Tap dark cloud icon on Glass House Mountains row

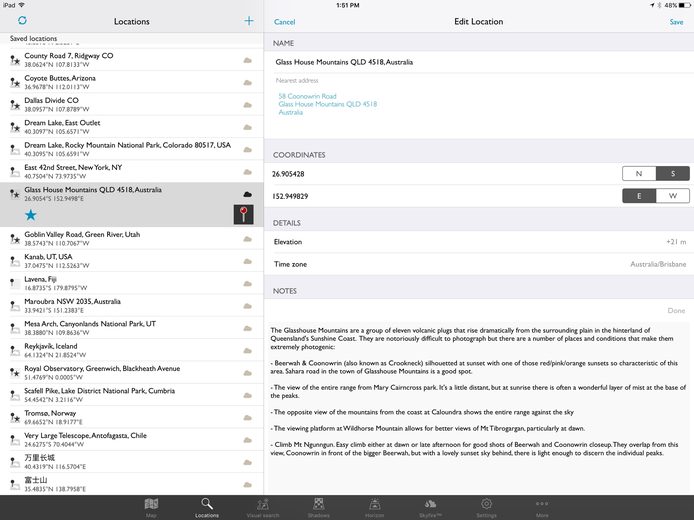[x=247, y=194]
